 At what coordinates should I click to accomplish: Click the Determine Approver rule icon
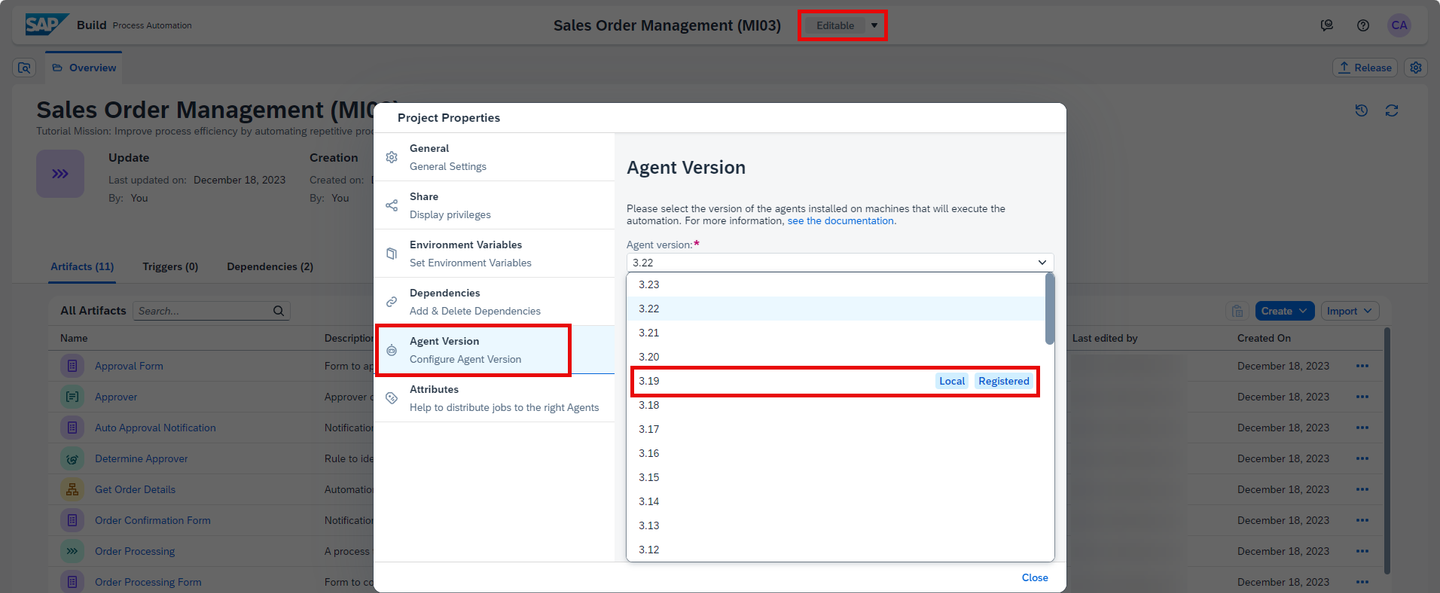point(72,459)
